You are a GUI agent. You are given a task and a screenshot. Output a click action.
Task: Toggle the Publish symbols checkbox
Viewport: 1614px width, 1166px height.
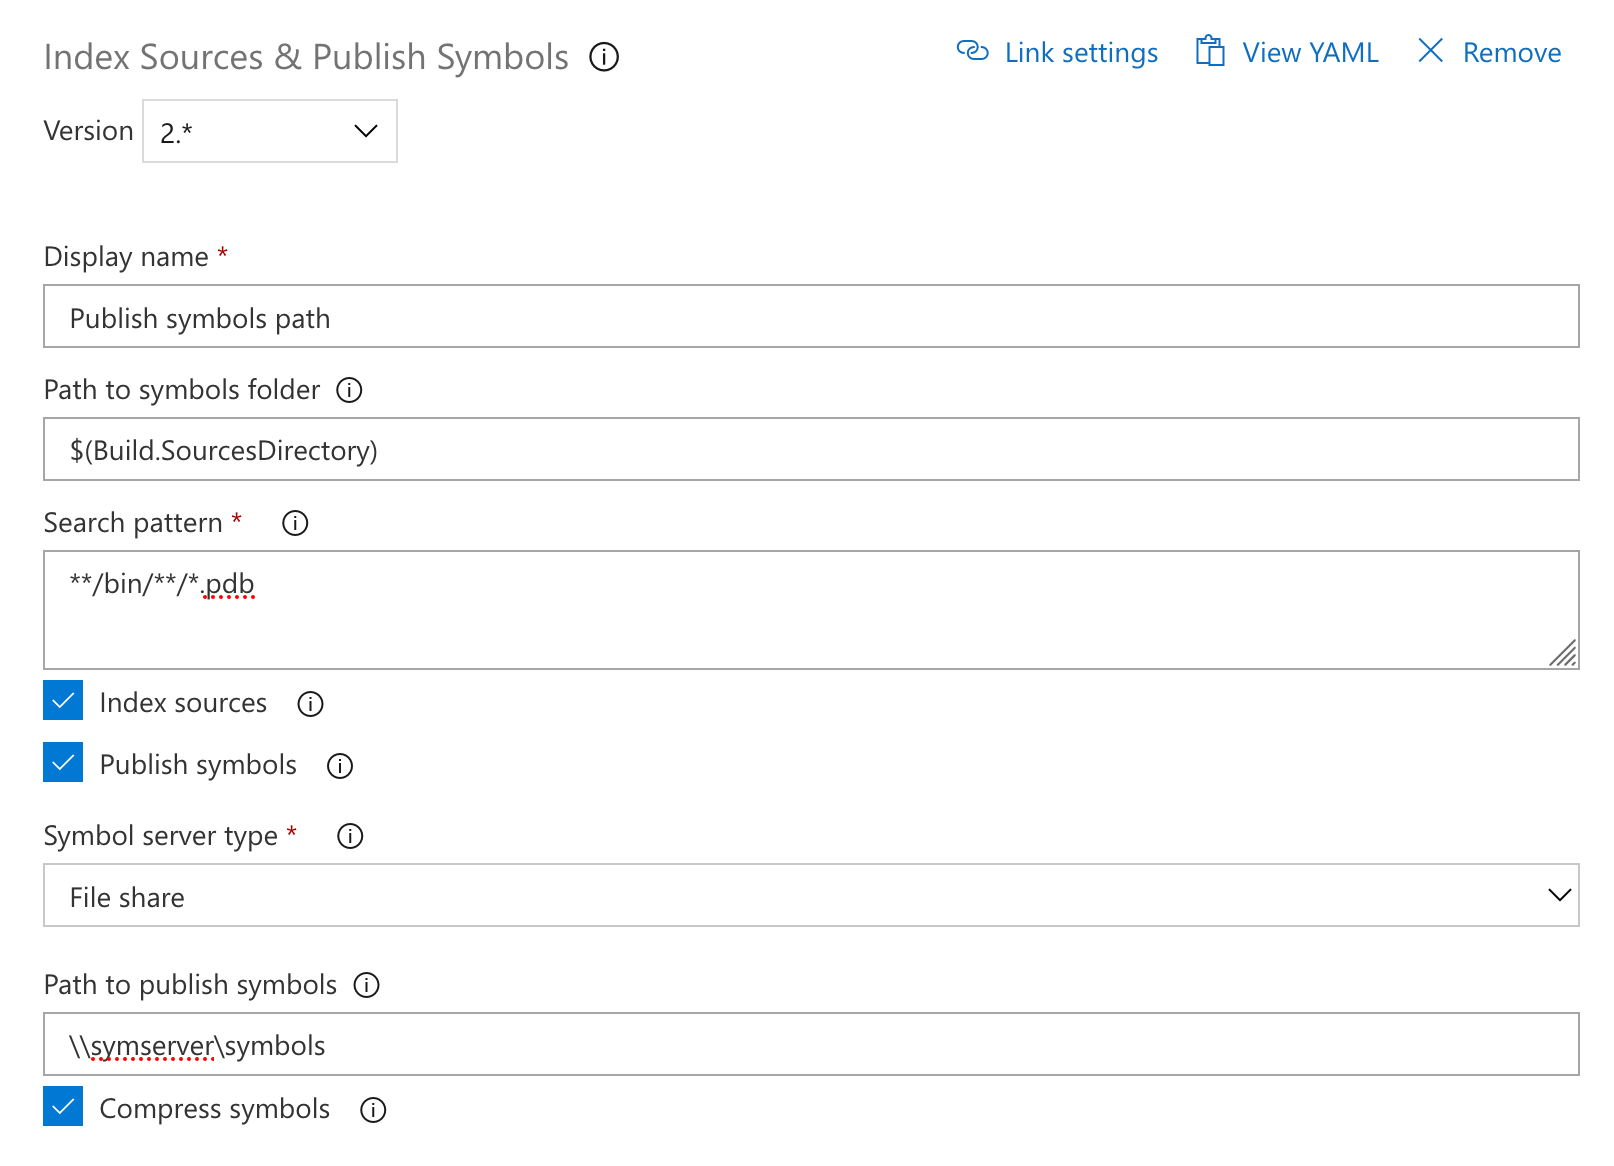(63, 763)
